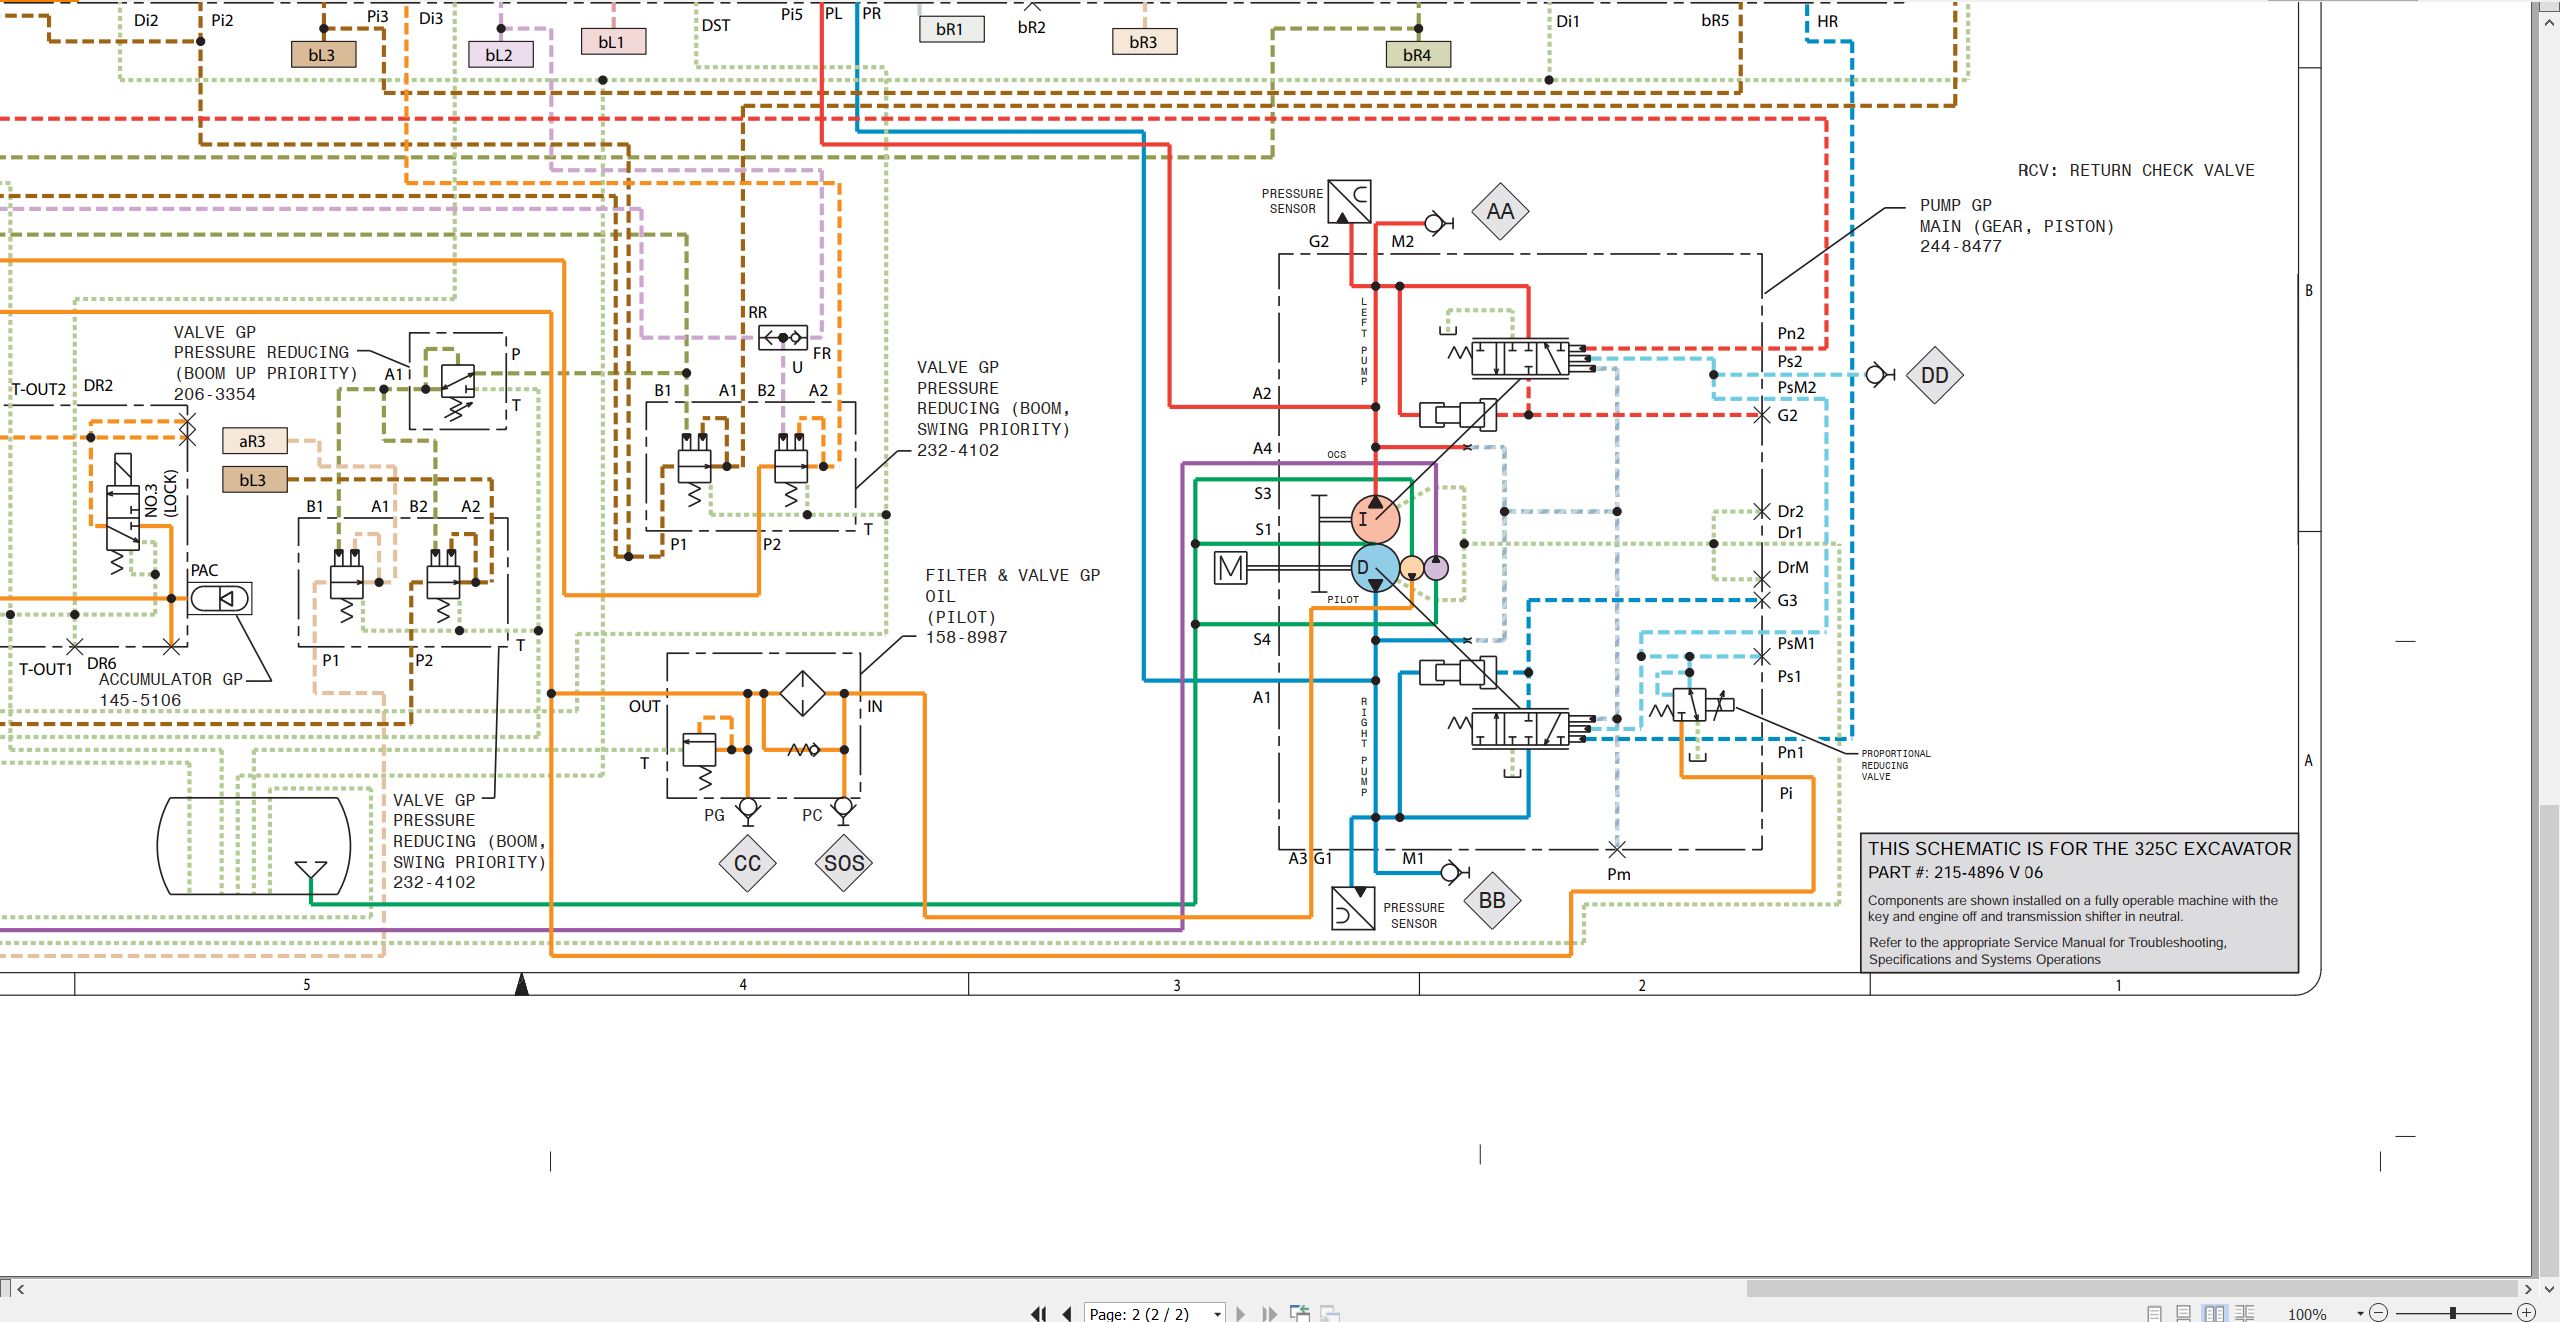Click the ACCUMULATOR GP label
Screen dimensions: 2560x1322
coord(171,680)
